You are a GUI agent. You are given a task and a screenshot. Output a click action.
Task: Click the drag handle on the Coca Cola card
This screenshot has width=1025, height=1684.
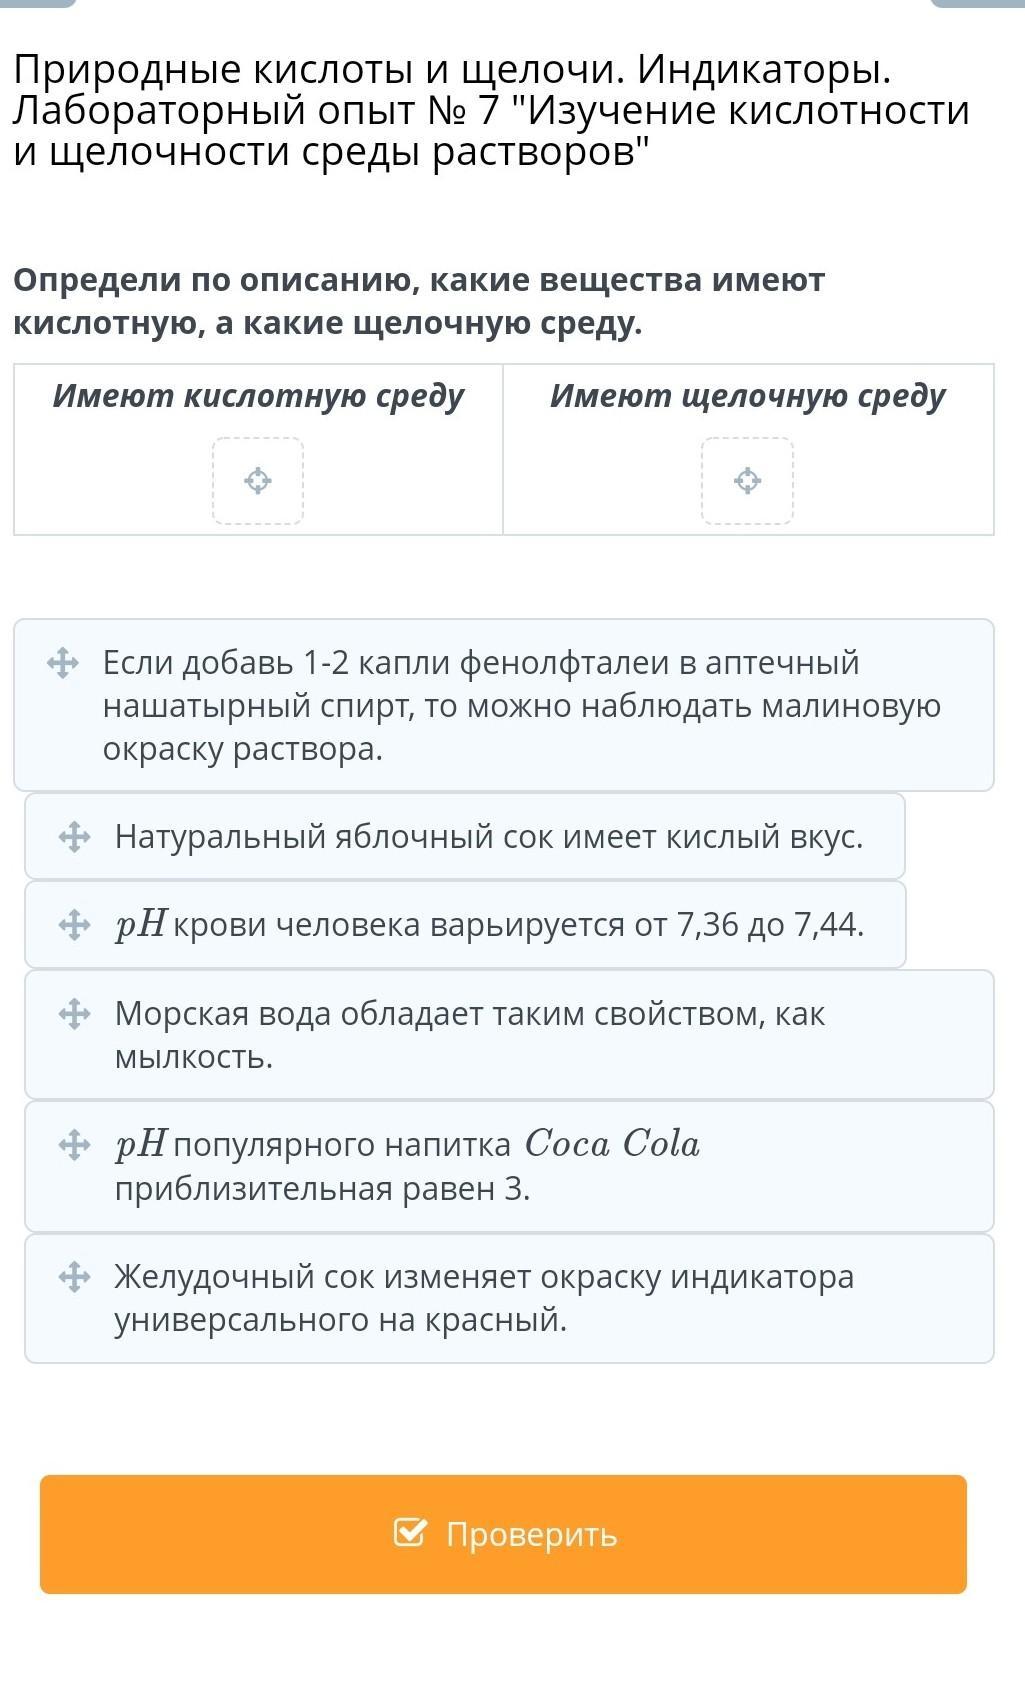pyautogui.click(x=75, y=1144)
